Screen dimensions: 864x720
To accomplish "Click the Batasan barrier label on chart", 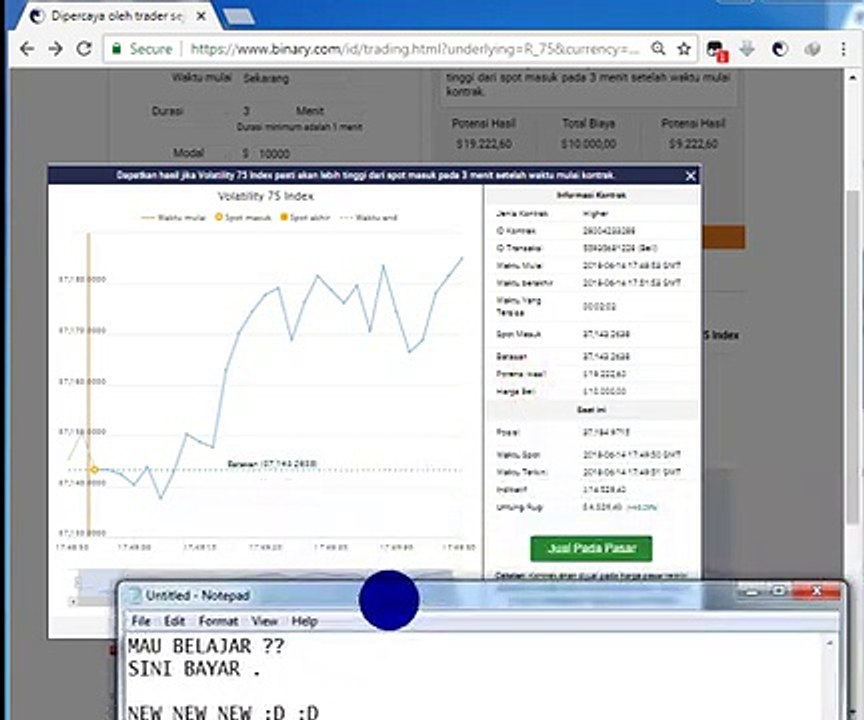I will coord(272,464).
